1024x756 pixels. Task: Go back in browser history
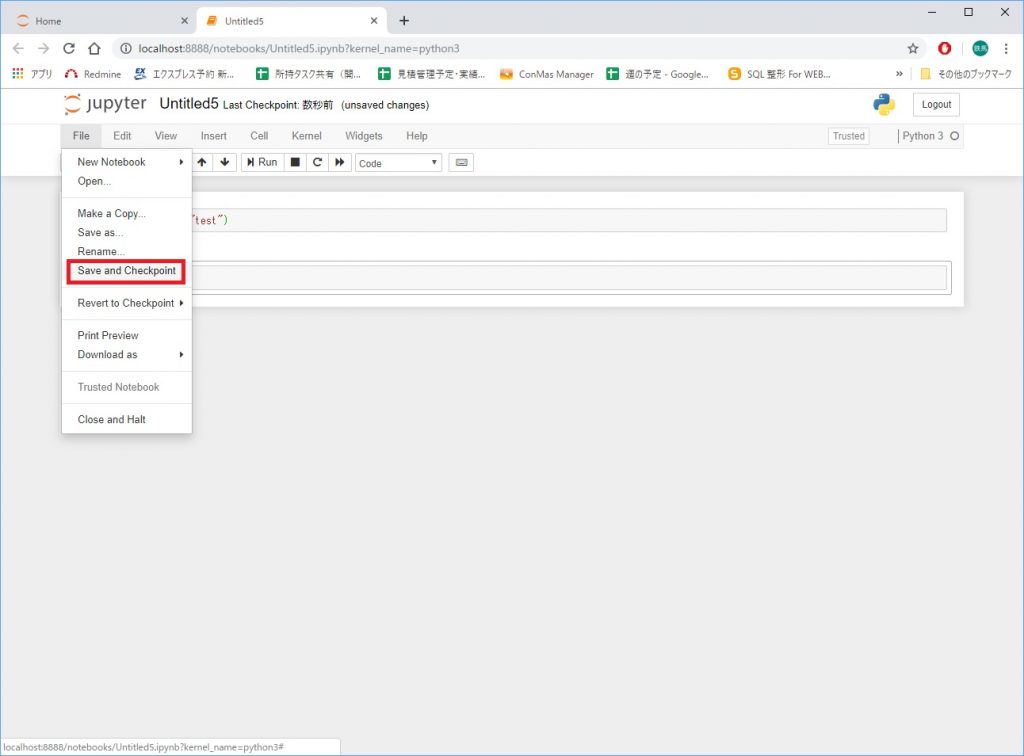18,48
